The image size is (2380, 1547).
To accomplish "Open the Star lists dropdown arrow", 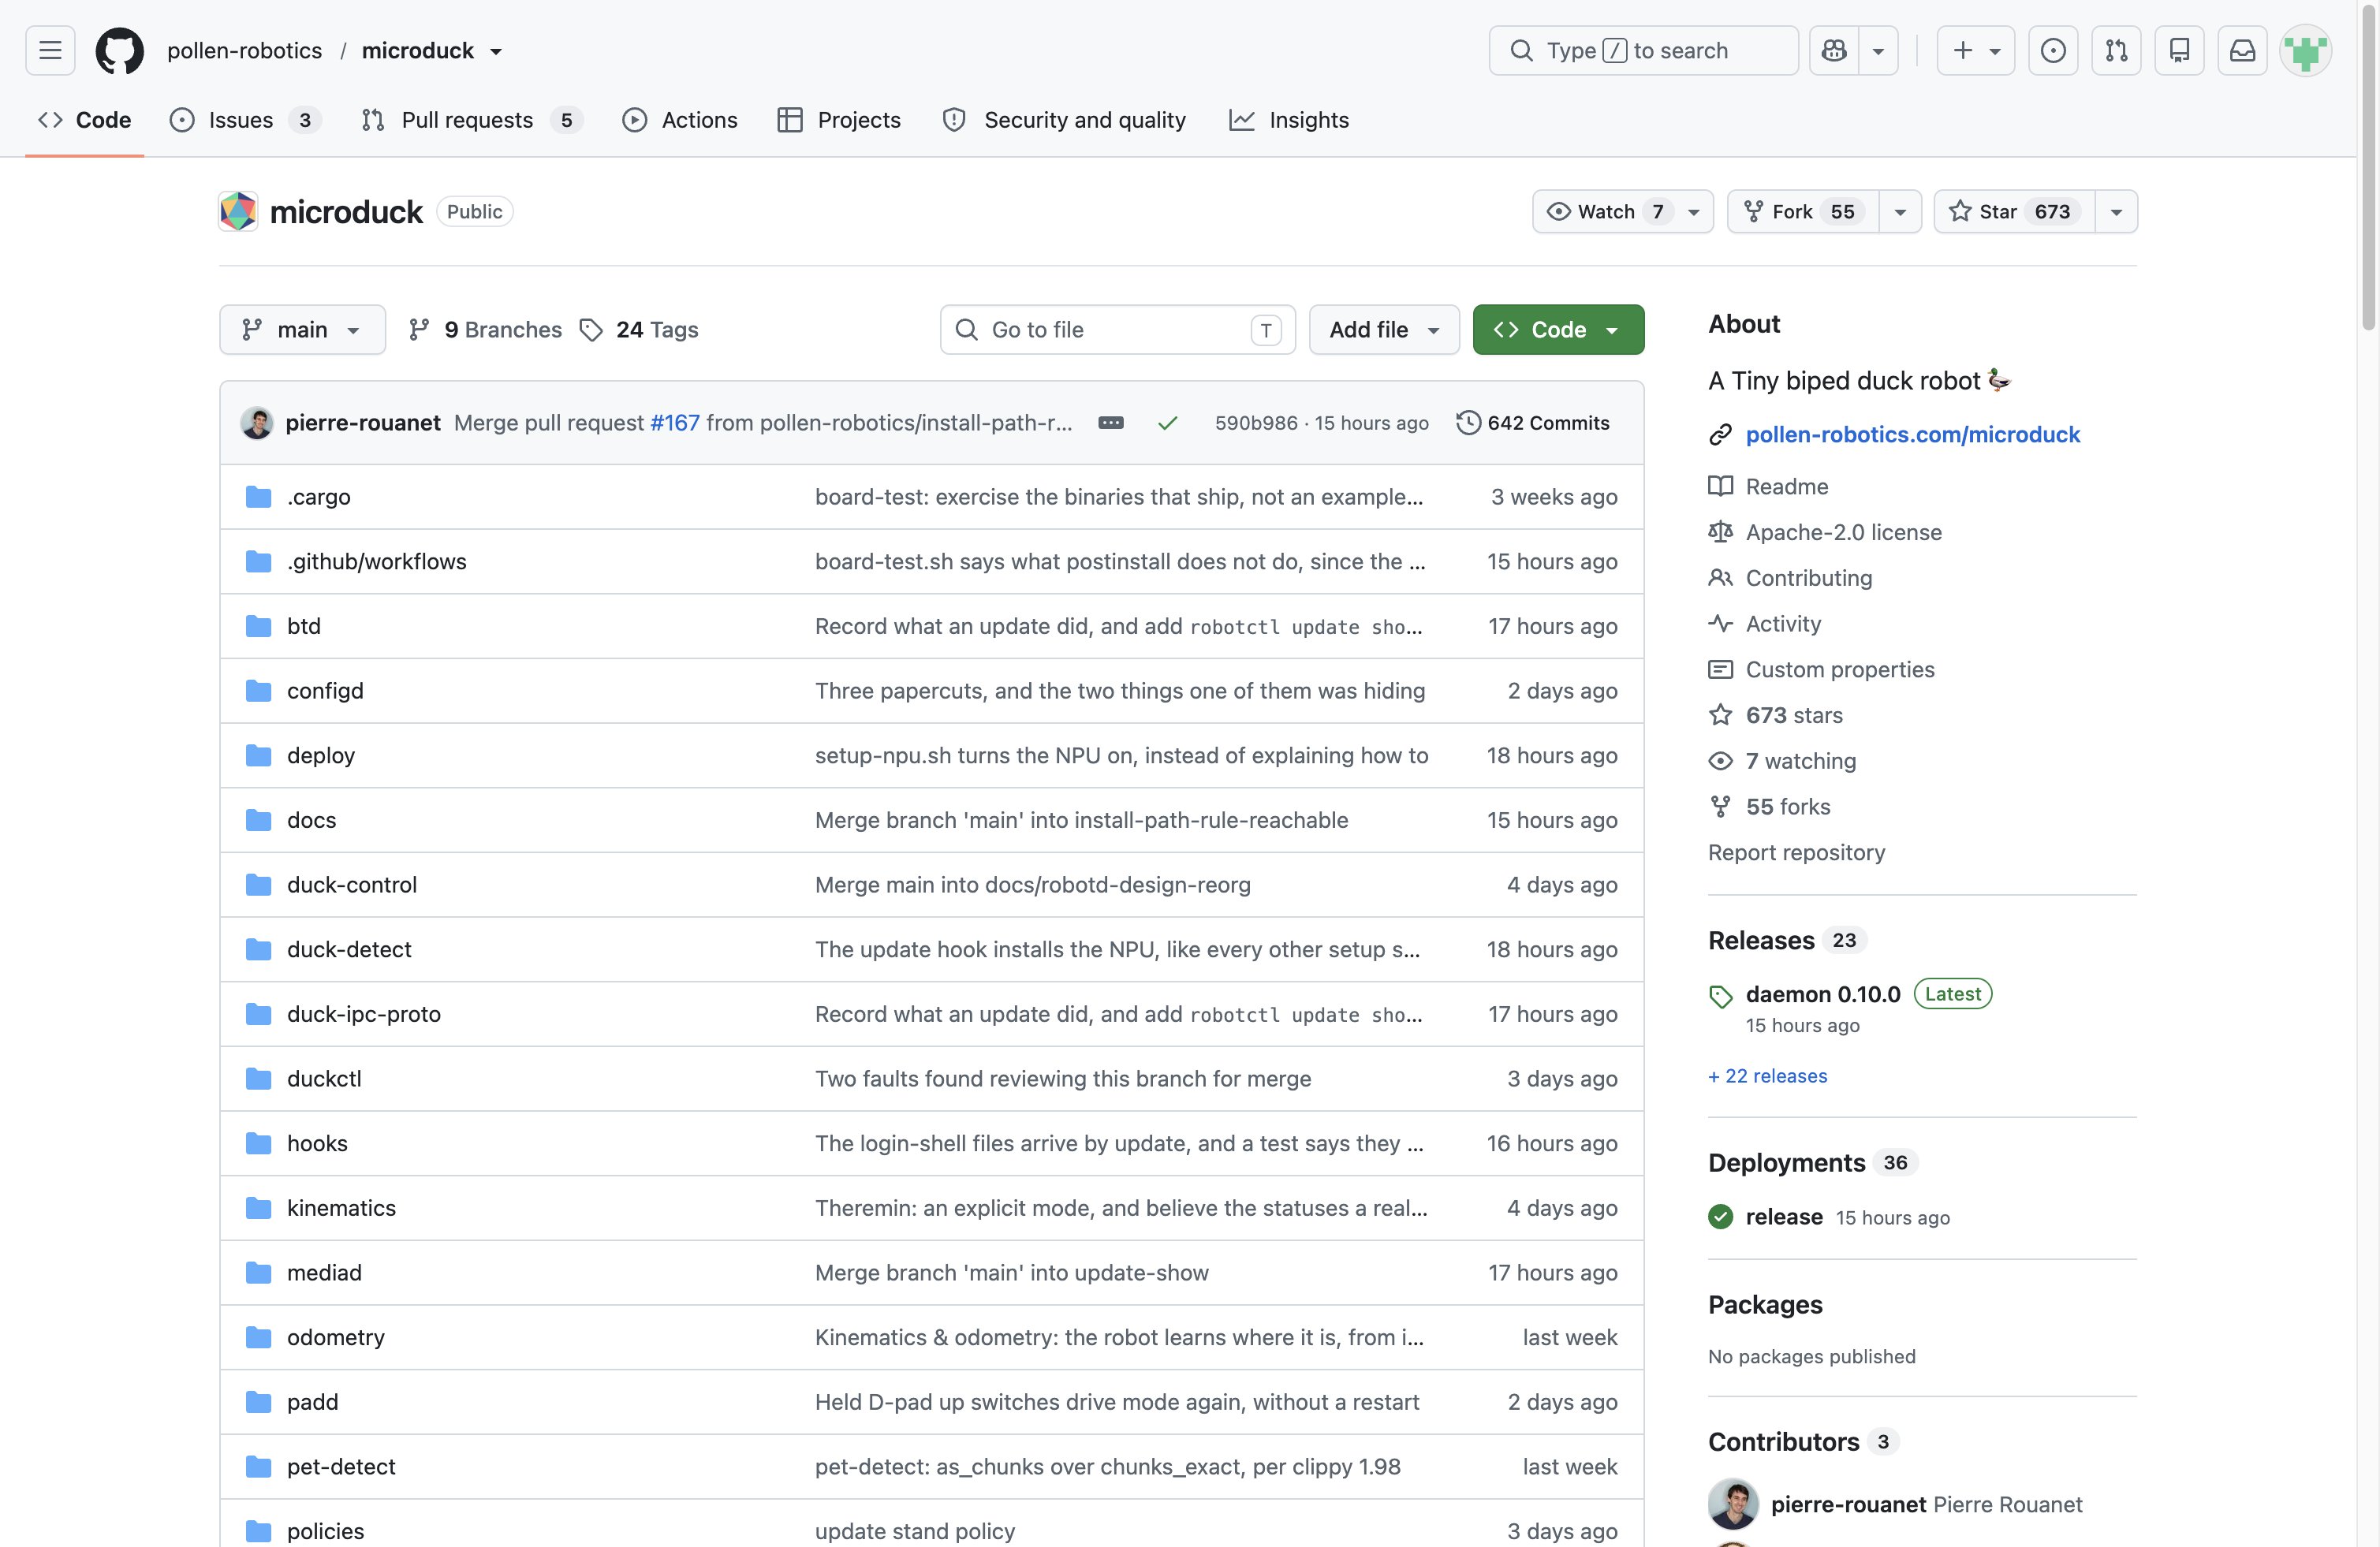I will click(2116, 211).
